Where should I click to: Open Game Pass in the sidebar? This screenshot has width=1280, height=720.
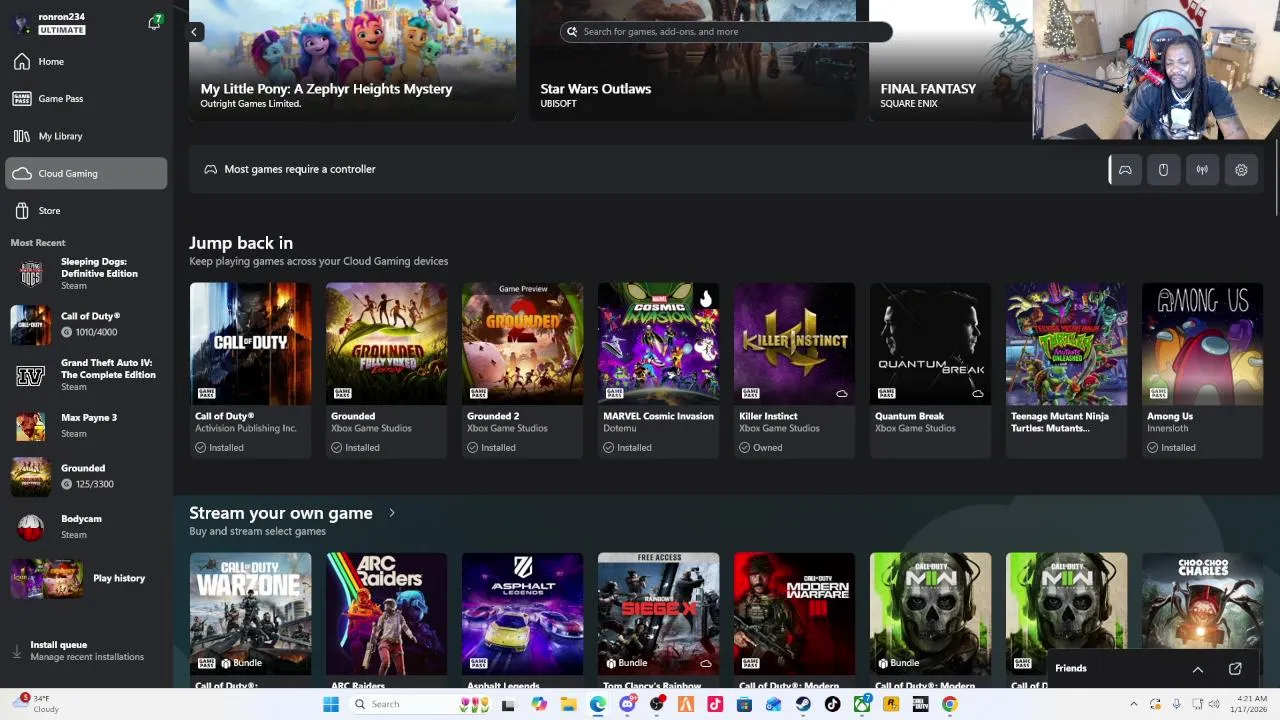click(86, 99)
